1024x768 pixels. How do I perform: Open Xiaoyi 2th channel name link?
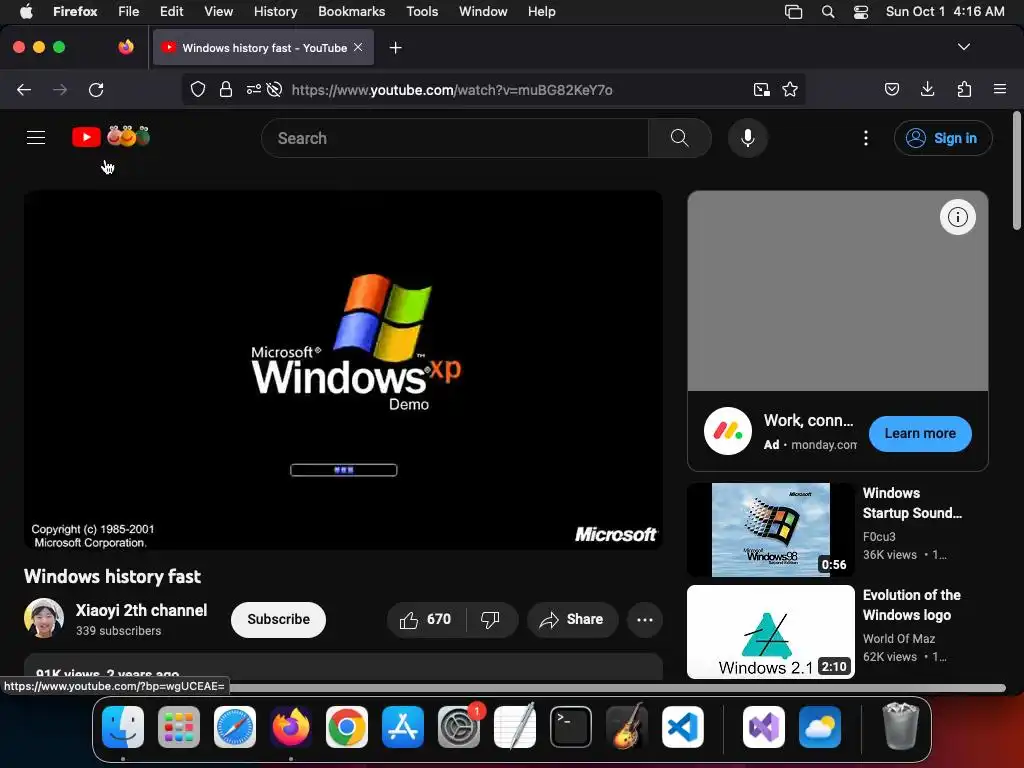point(141,611)
